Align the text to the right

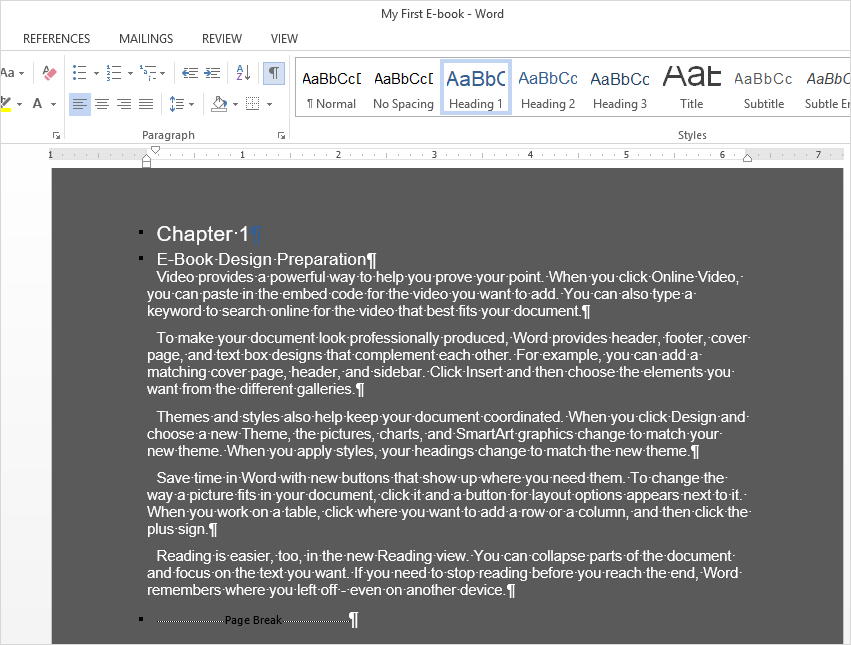pos(124,104)
